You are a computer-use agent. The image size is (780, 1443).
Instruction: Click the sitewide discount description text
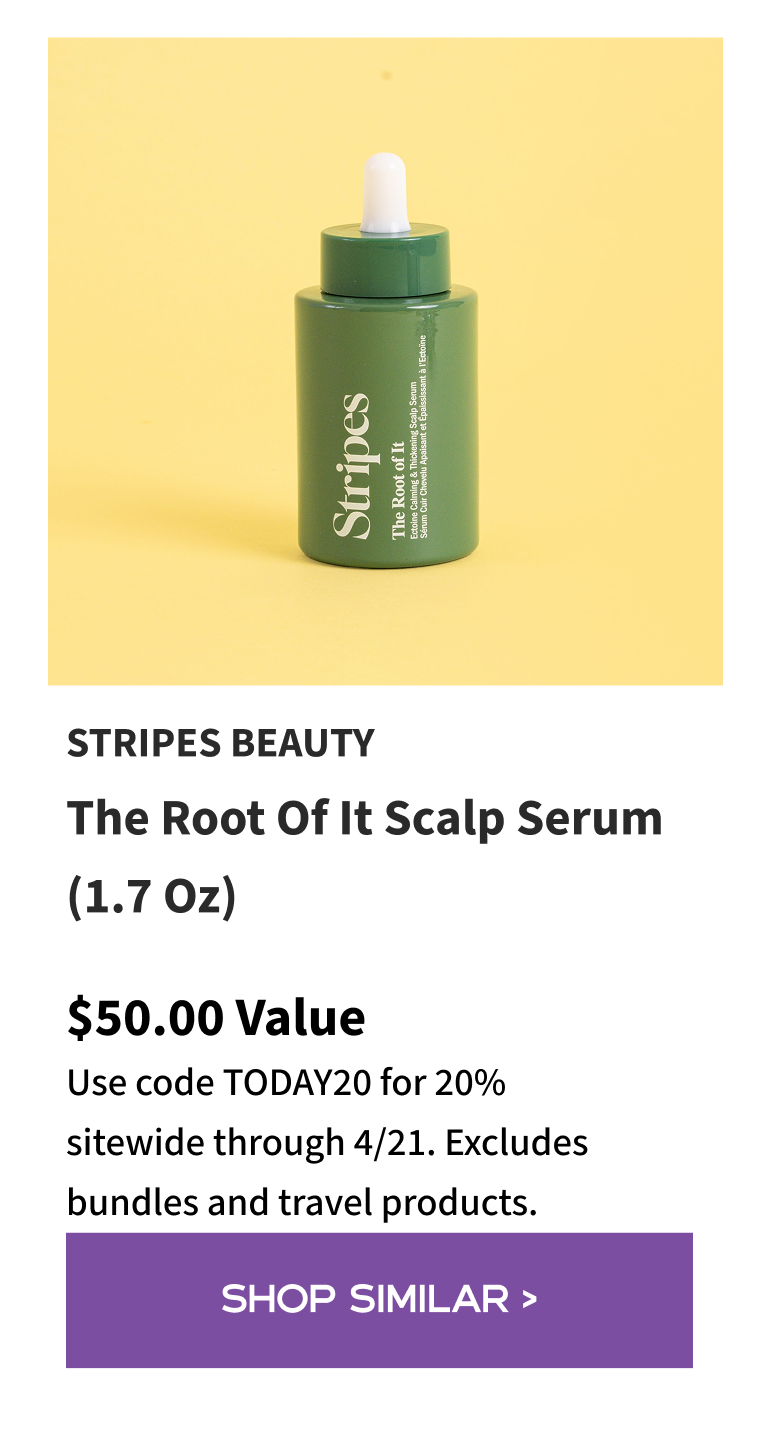(330, 1142)
